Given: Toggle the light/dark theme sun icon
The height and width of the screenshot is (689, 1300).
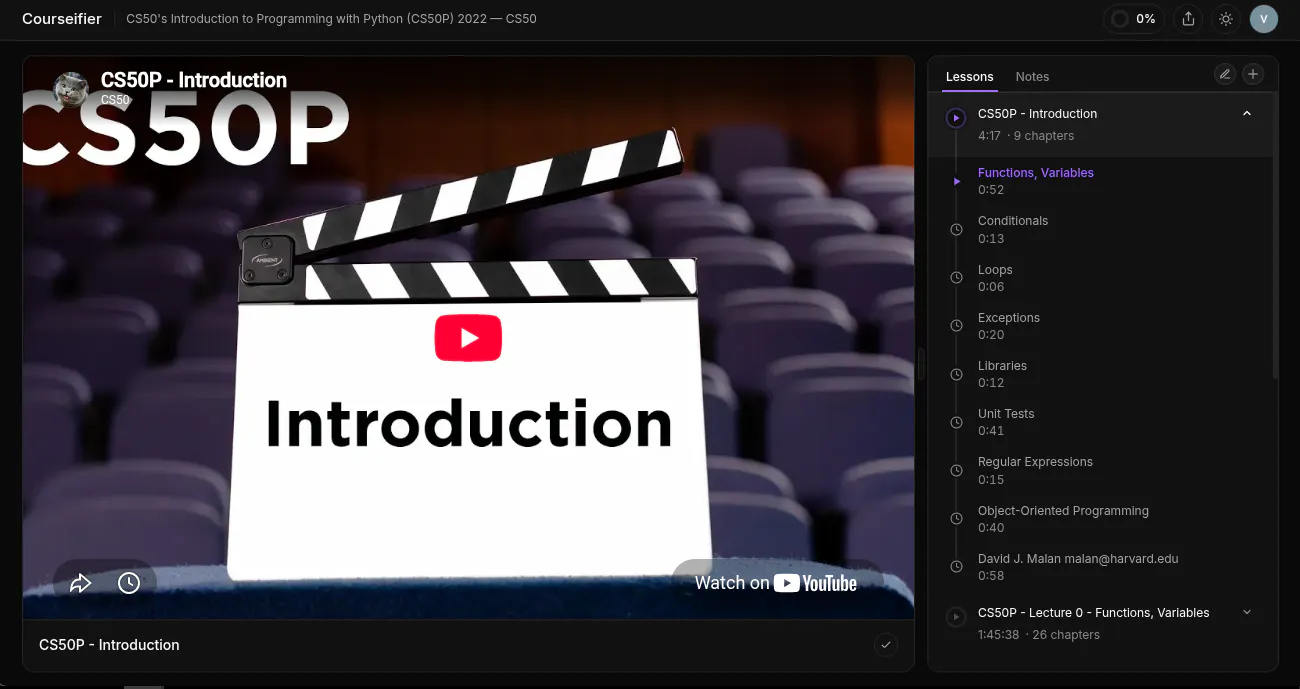Looking at the screenshot, I should point(1226,19).
